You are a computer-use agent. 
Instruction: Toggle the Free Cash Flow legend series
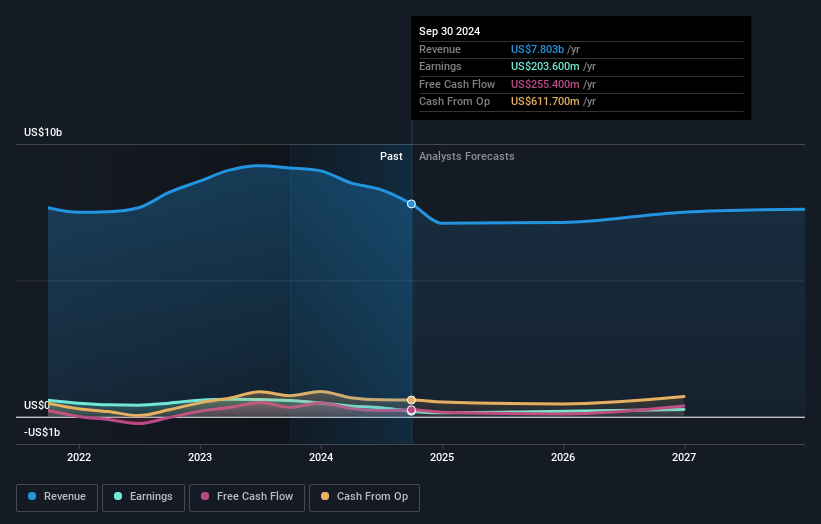247,497
